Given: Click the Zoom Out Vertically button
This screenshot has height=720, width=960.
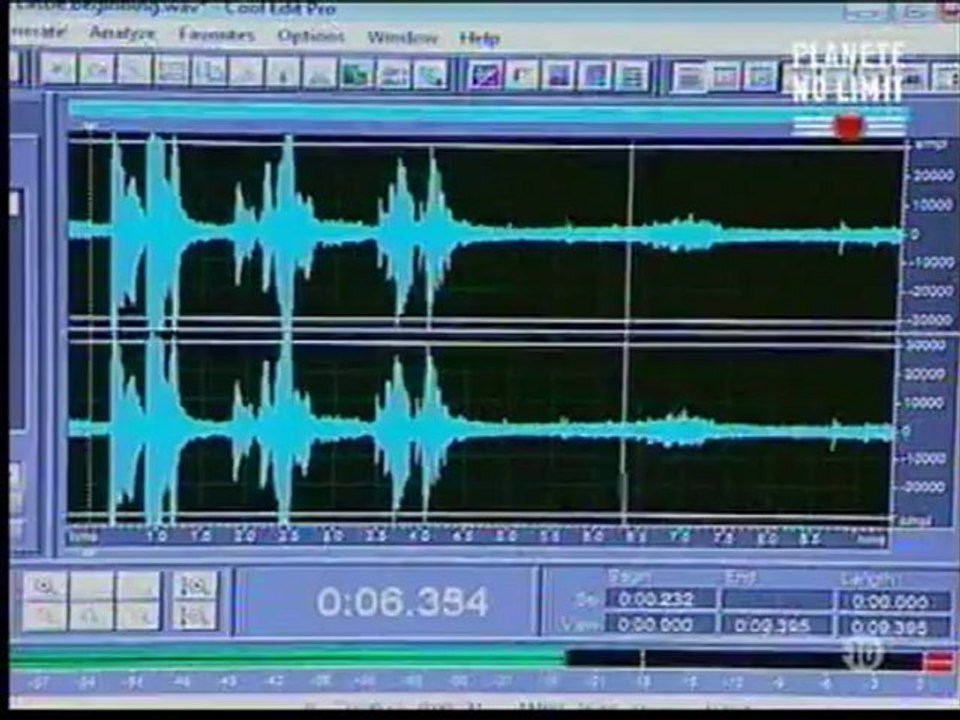Looking at the screenshot, I should click(195, 616).
